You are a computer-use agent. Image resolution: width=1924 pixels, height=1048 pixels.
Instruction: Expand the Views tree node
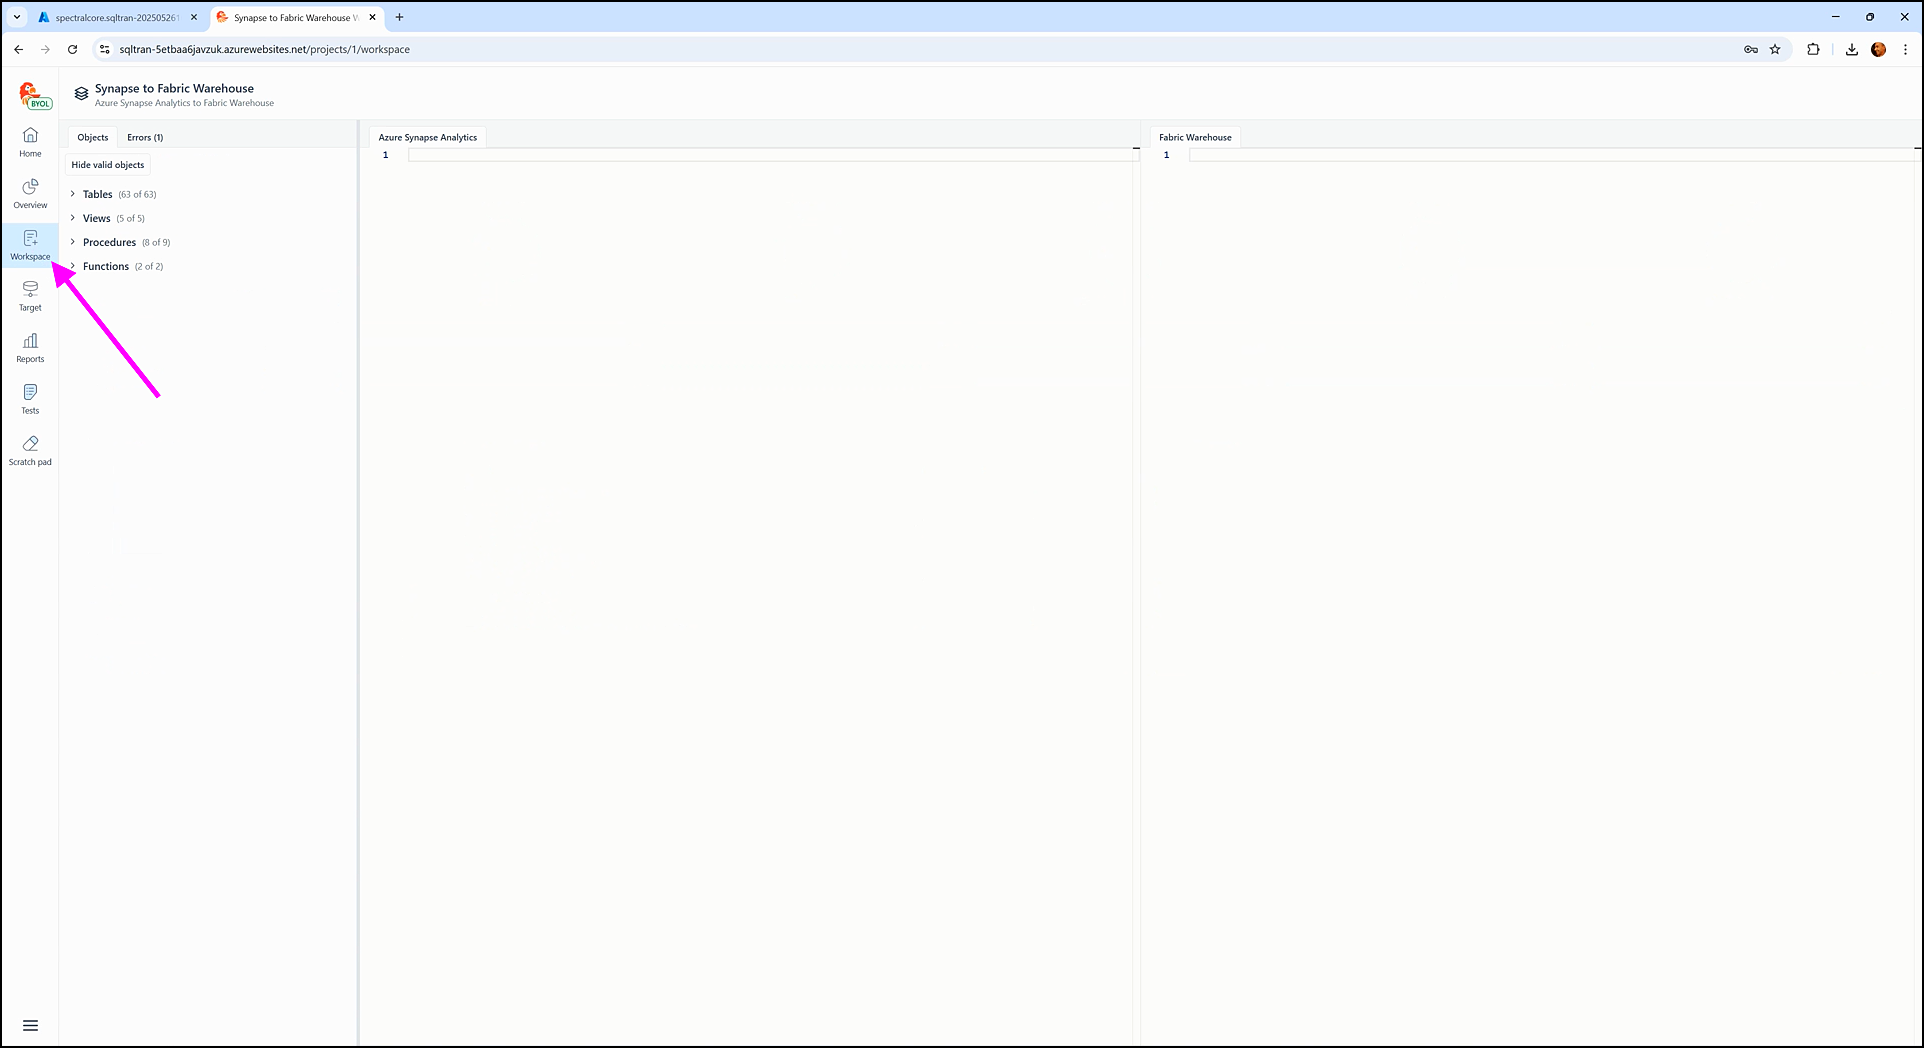73,218
